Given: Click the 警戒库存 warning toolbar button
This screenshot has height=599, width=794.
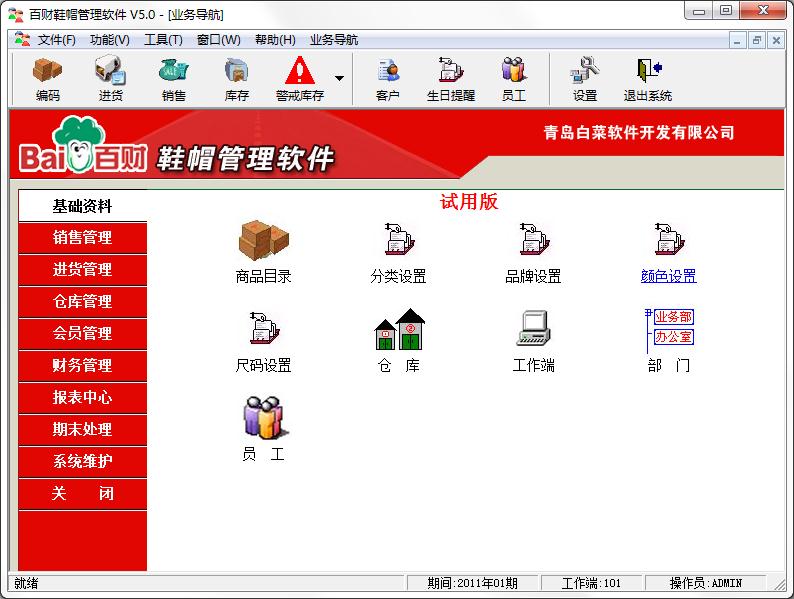Looking at the screenshot, I should coord(299,79).
